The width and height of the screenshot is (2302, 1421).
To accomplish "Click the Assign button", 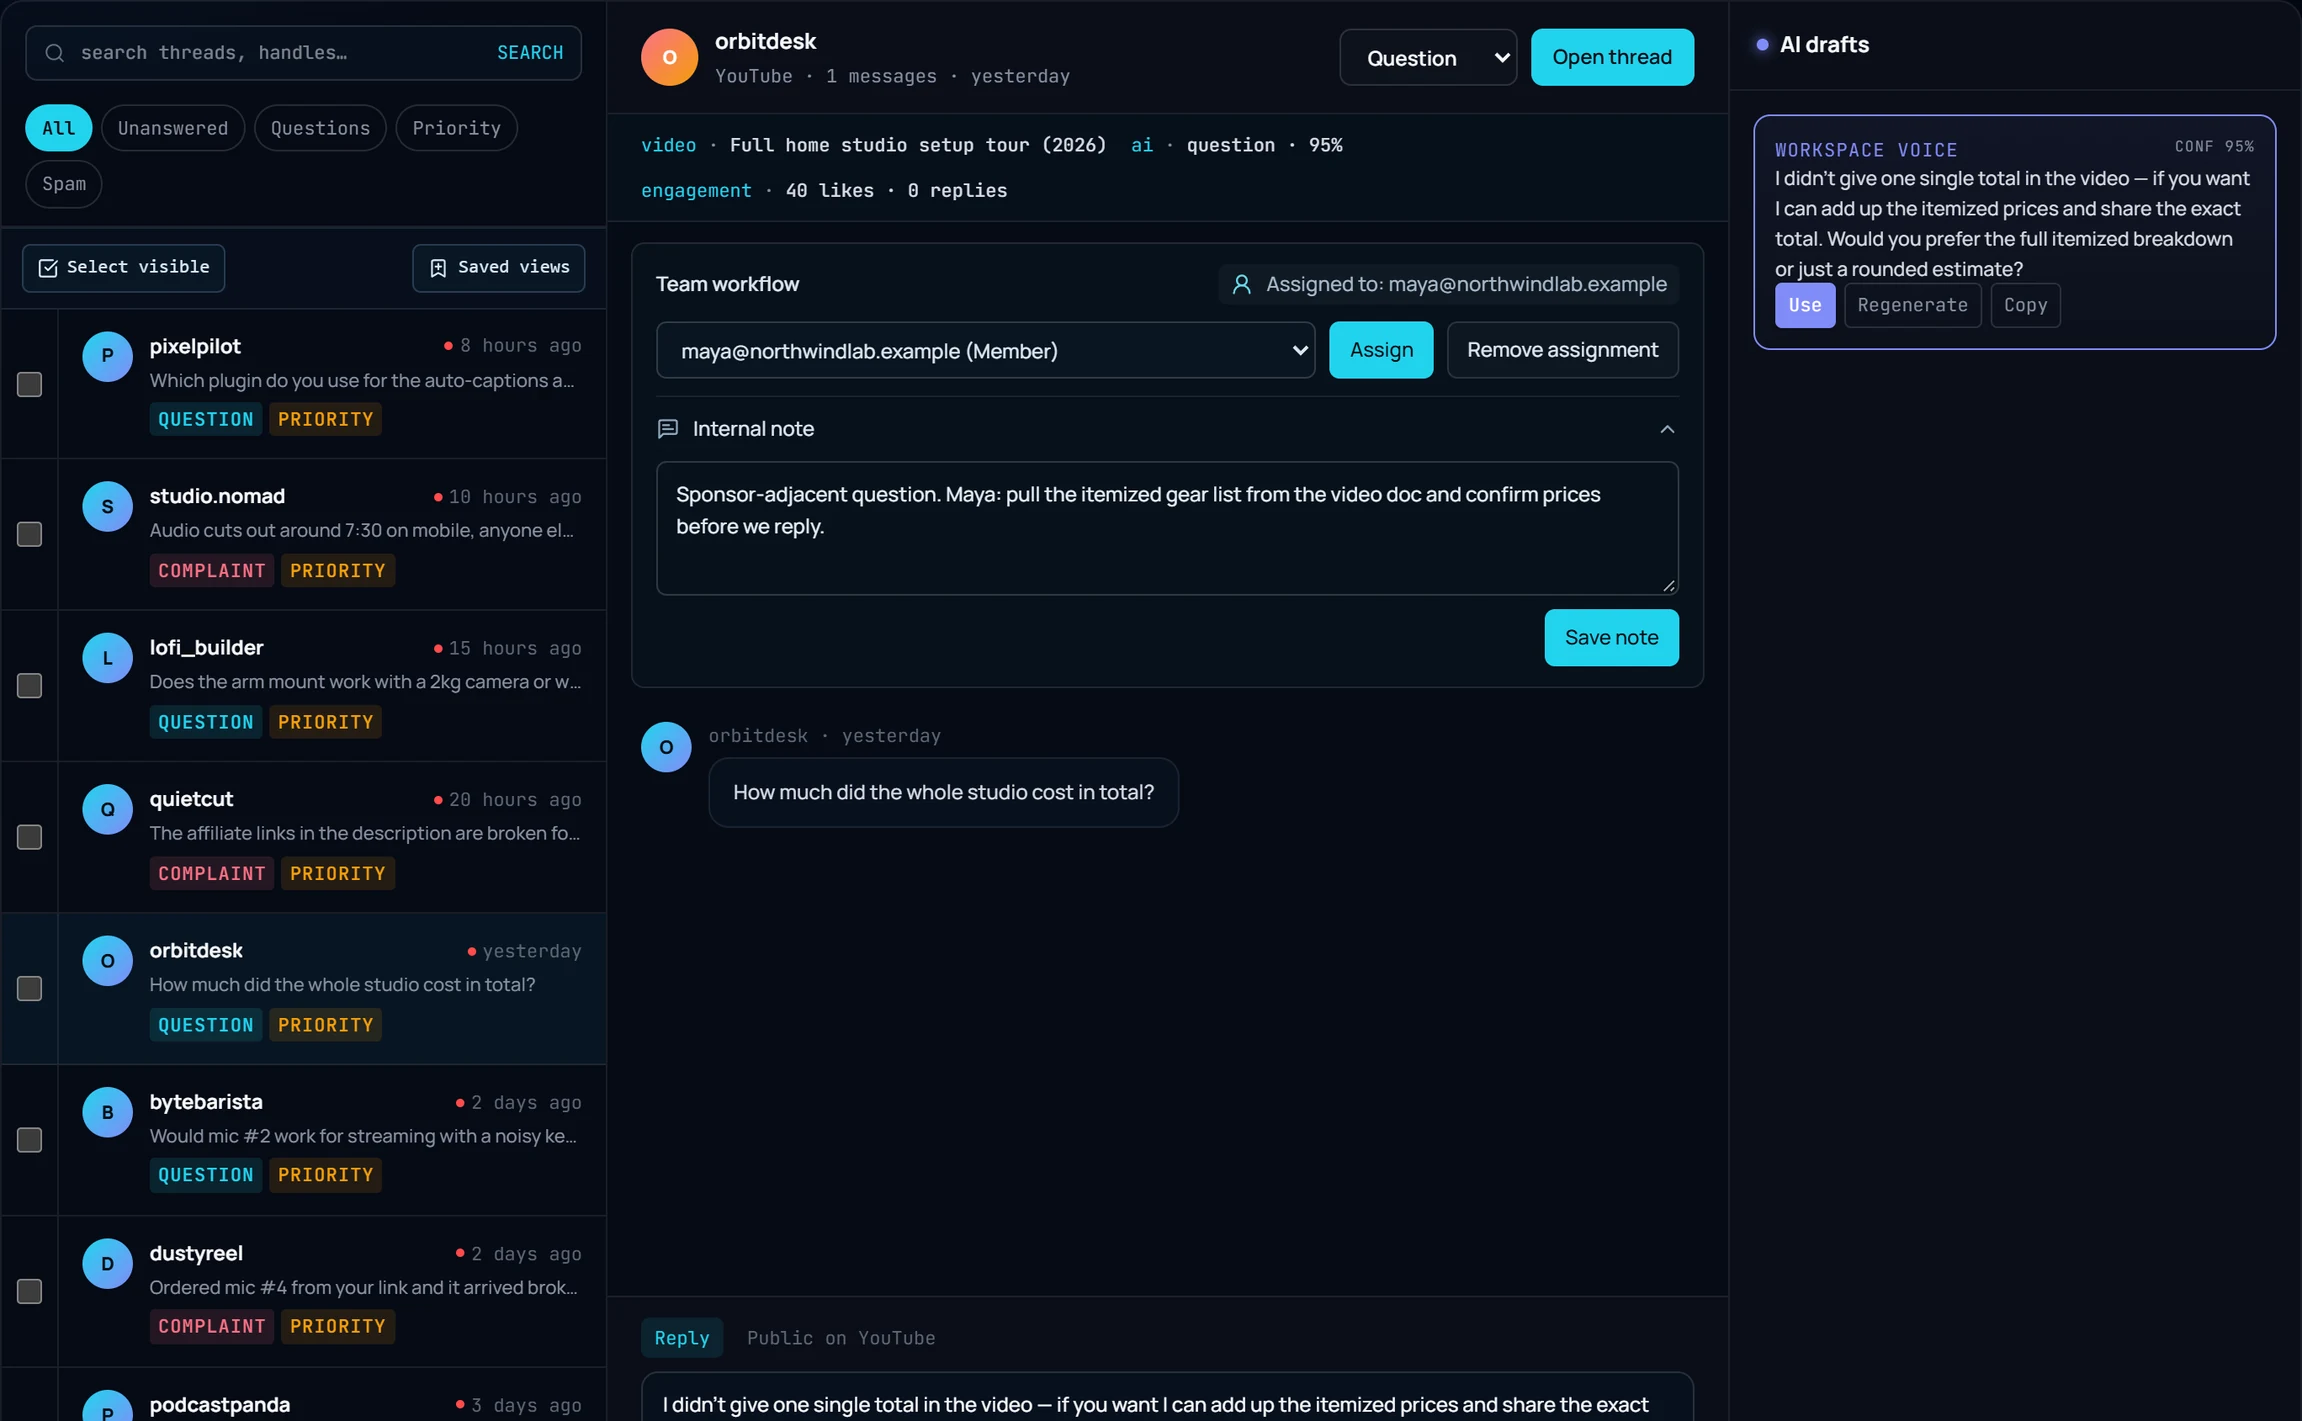I will [x=1381, y=350].
